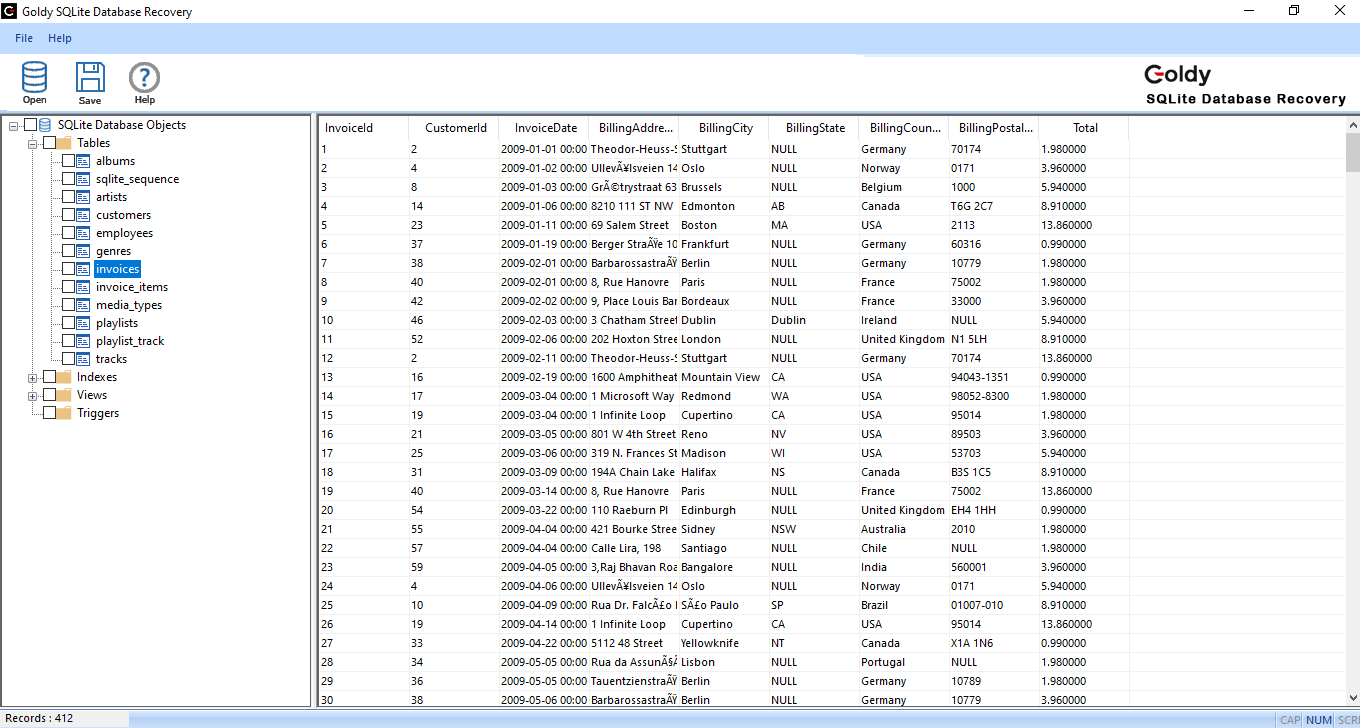Screen dimensions: 1360x728
Task: Tick the invoices table checkbox
Action: pyautogui.click(x=68, y=269)
